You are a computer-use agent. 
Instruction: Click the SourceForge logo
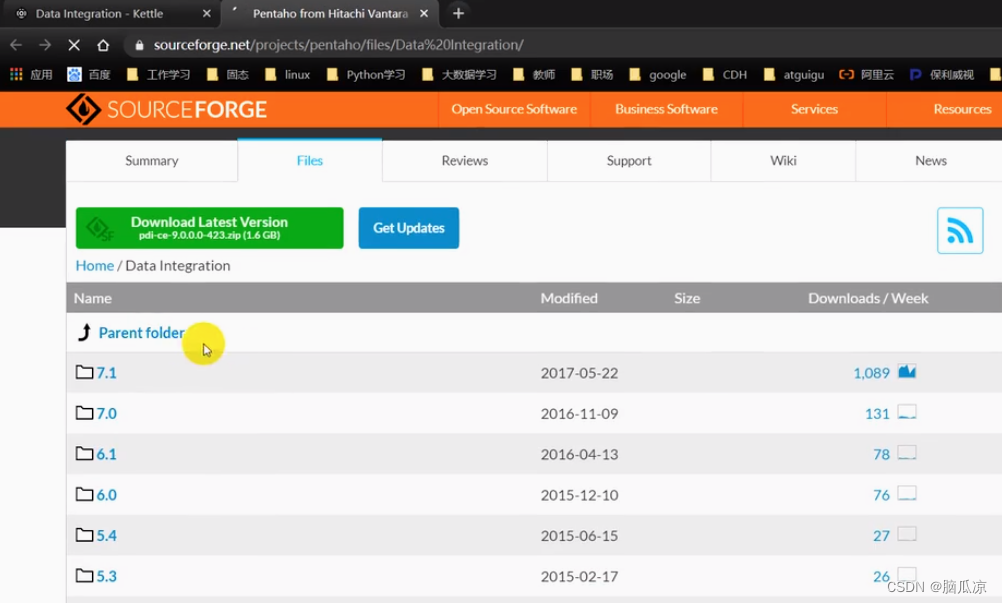tap(166, 109)
